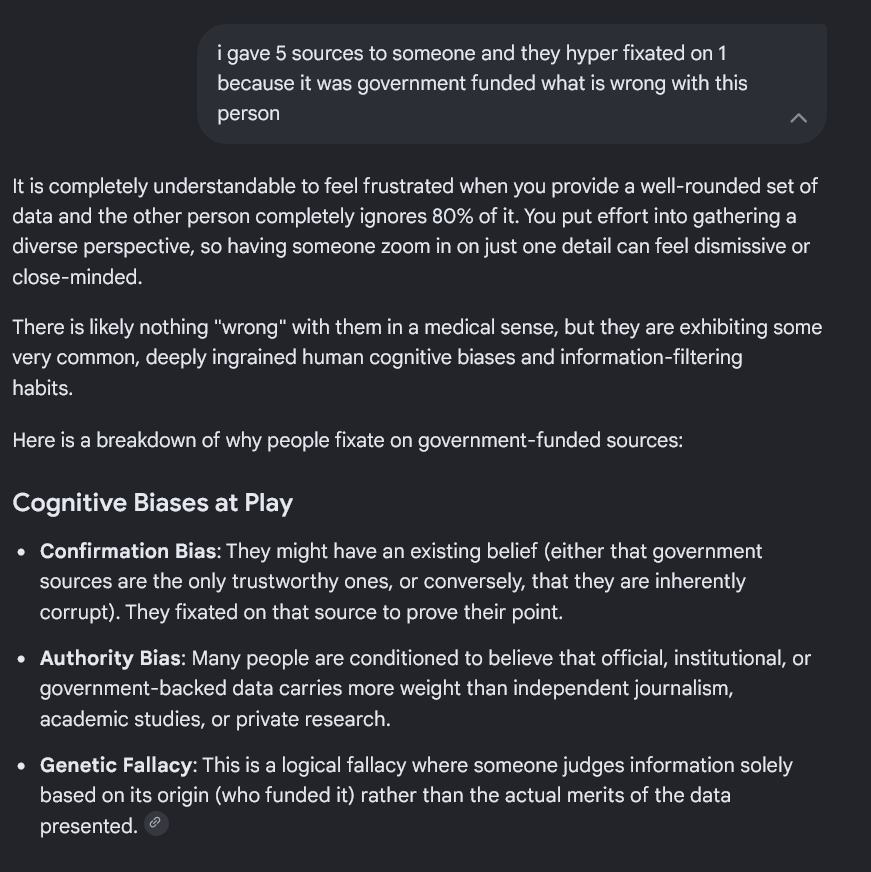Viewport: 871px width, 872px height.
Task: Click the bullet dot beside Genetic Fallacy
Action: pyautogui.click(x=22, y=766)
